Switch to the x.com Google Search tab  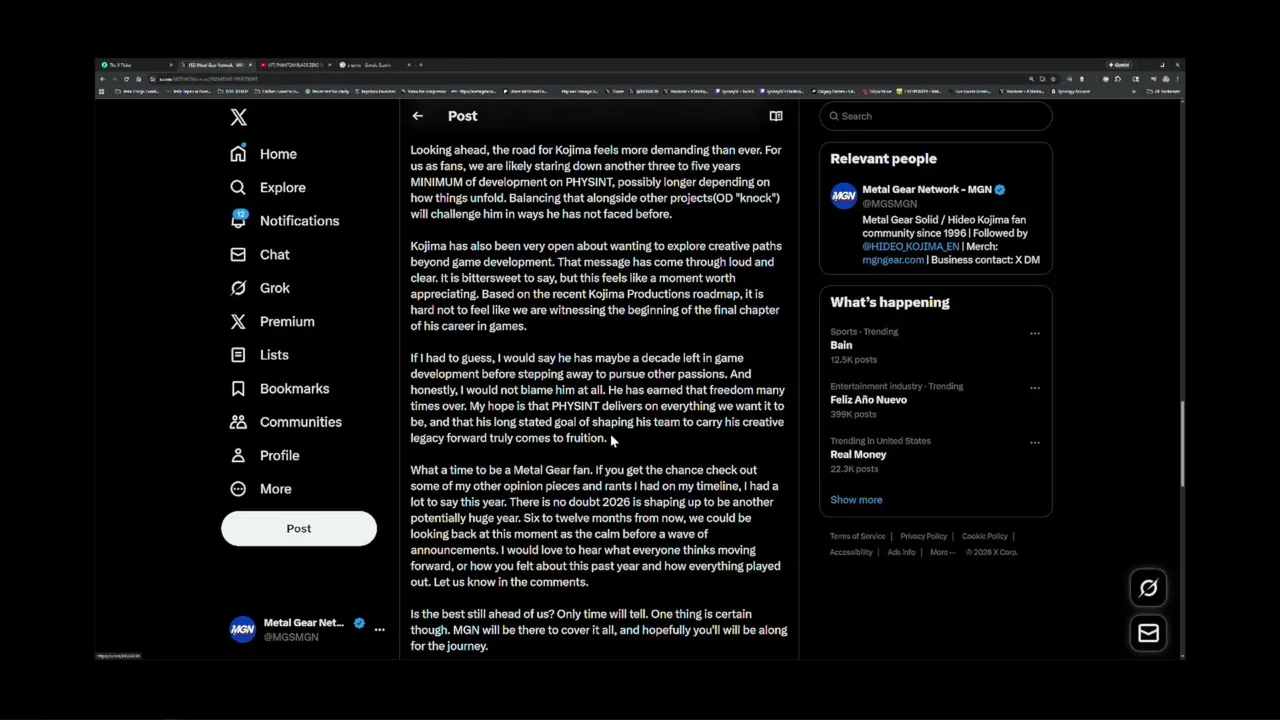(373, 65)
